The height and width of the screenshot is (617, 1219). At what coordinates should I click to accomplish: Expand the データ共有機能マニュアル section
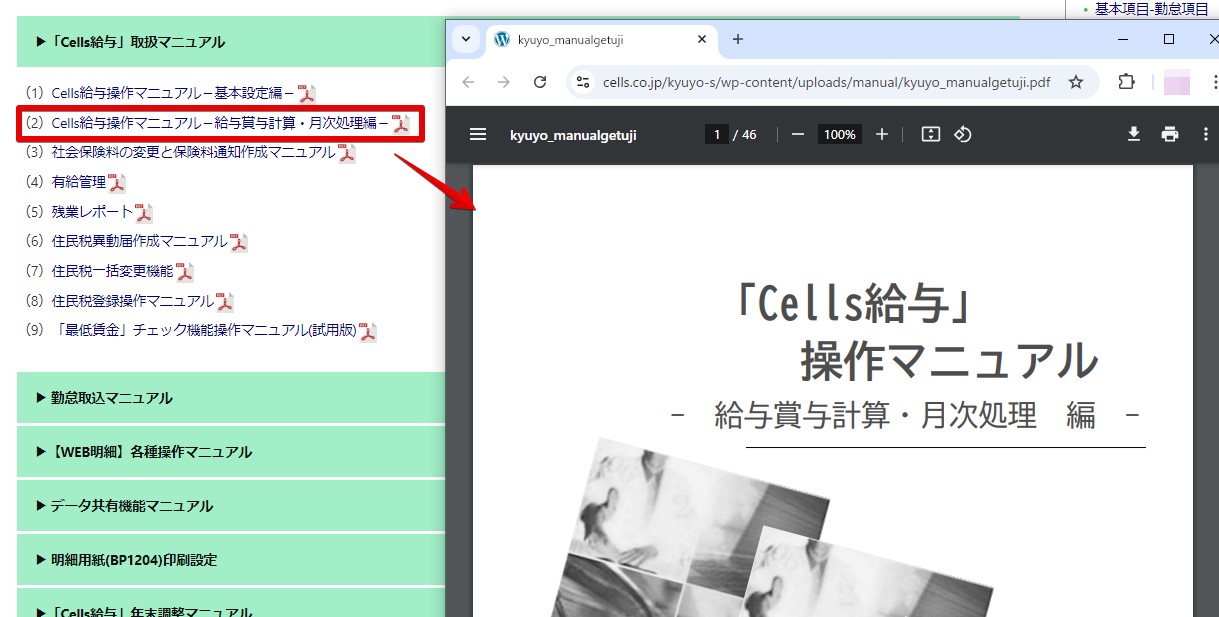click(124, 506)
